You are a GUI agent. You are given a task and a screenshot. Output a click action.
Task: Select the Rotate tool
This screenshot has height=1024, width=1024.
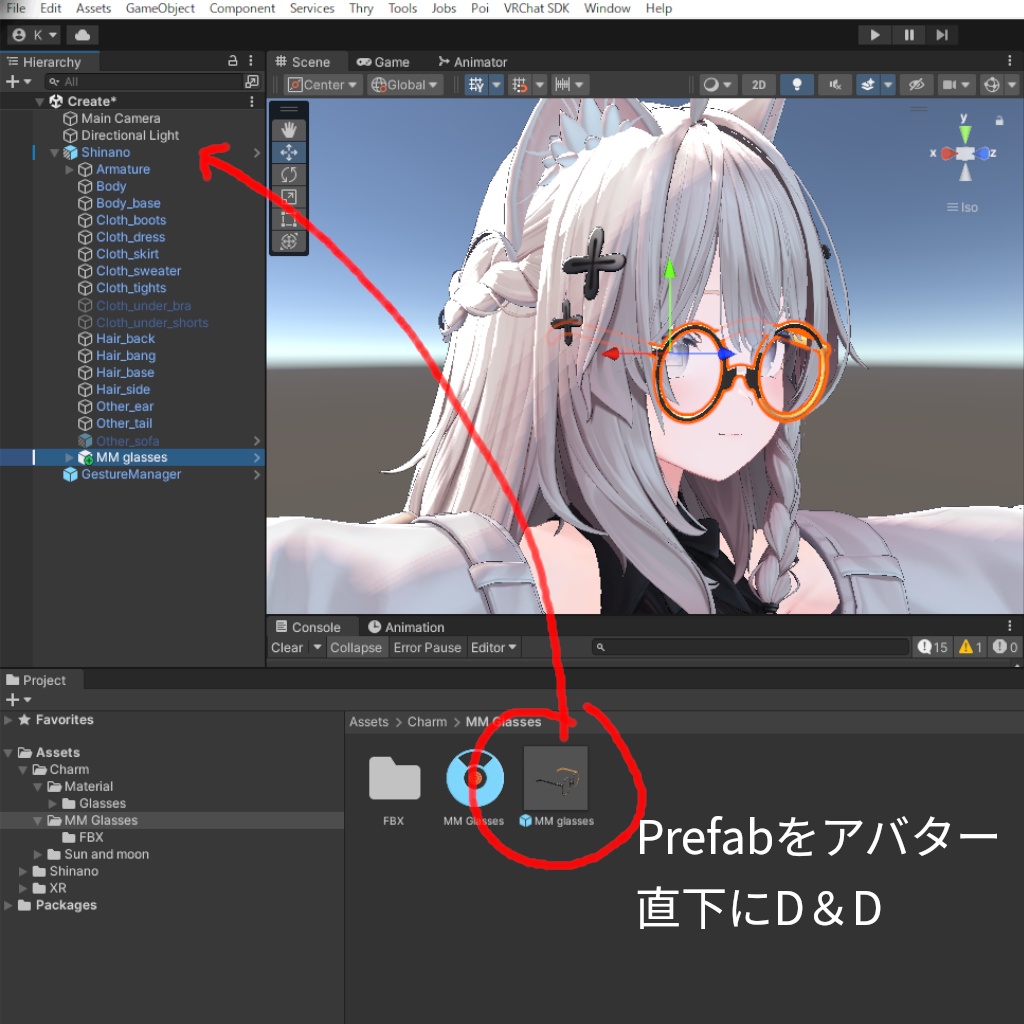click(288, 173)
